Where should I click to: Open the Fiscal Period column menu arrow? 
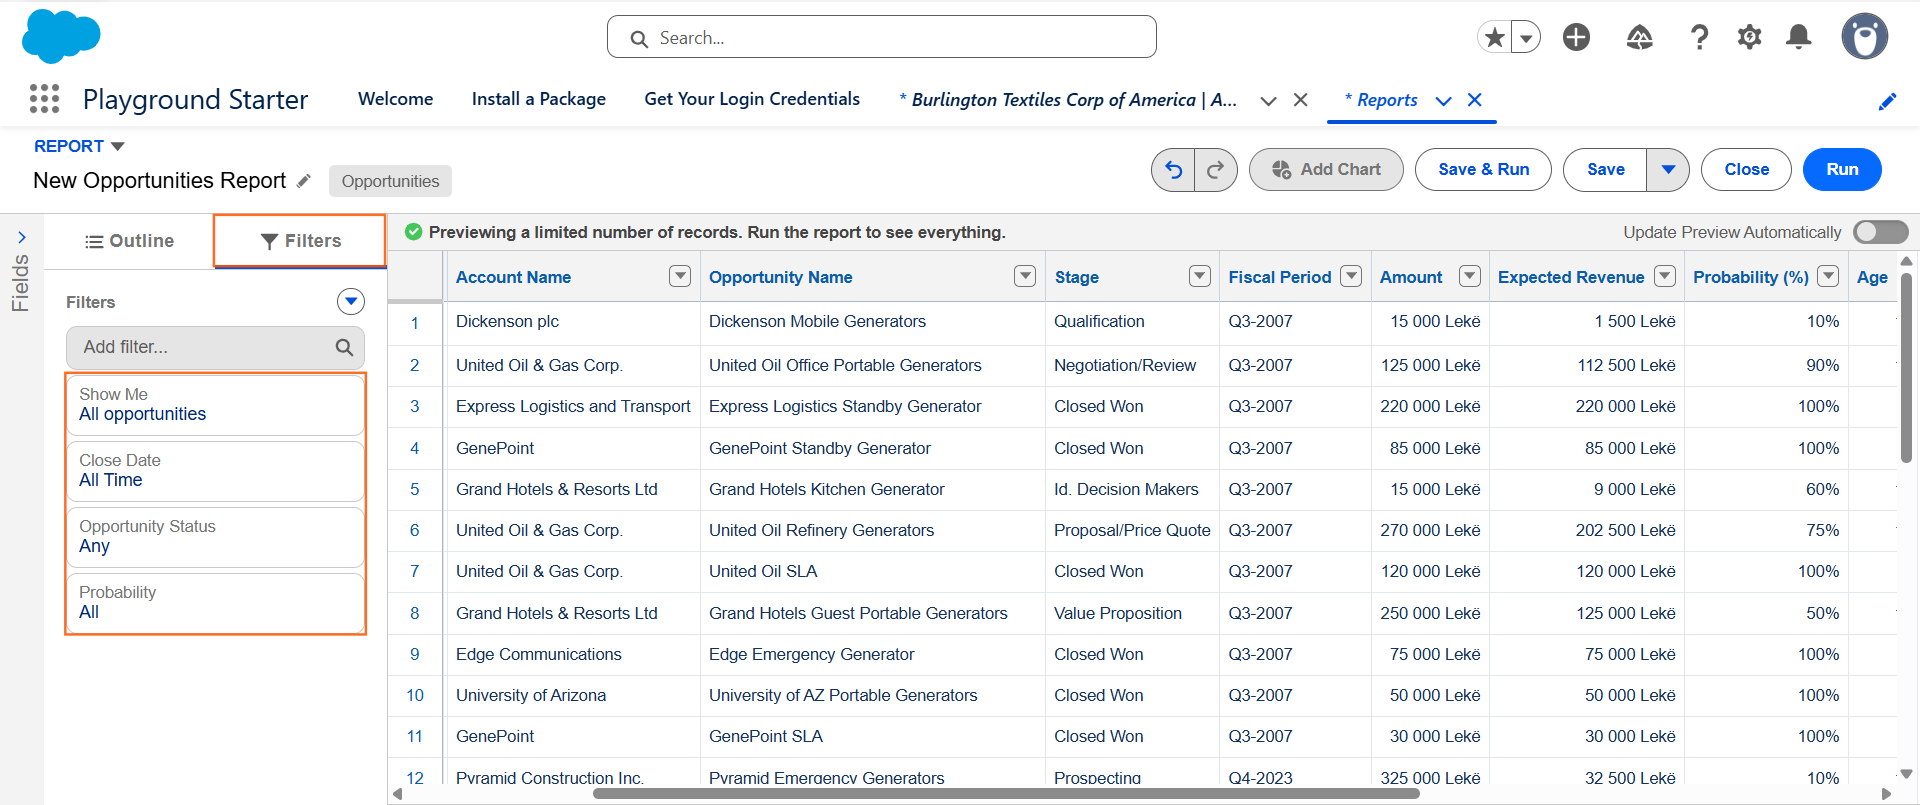[1351, 276]
